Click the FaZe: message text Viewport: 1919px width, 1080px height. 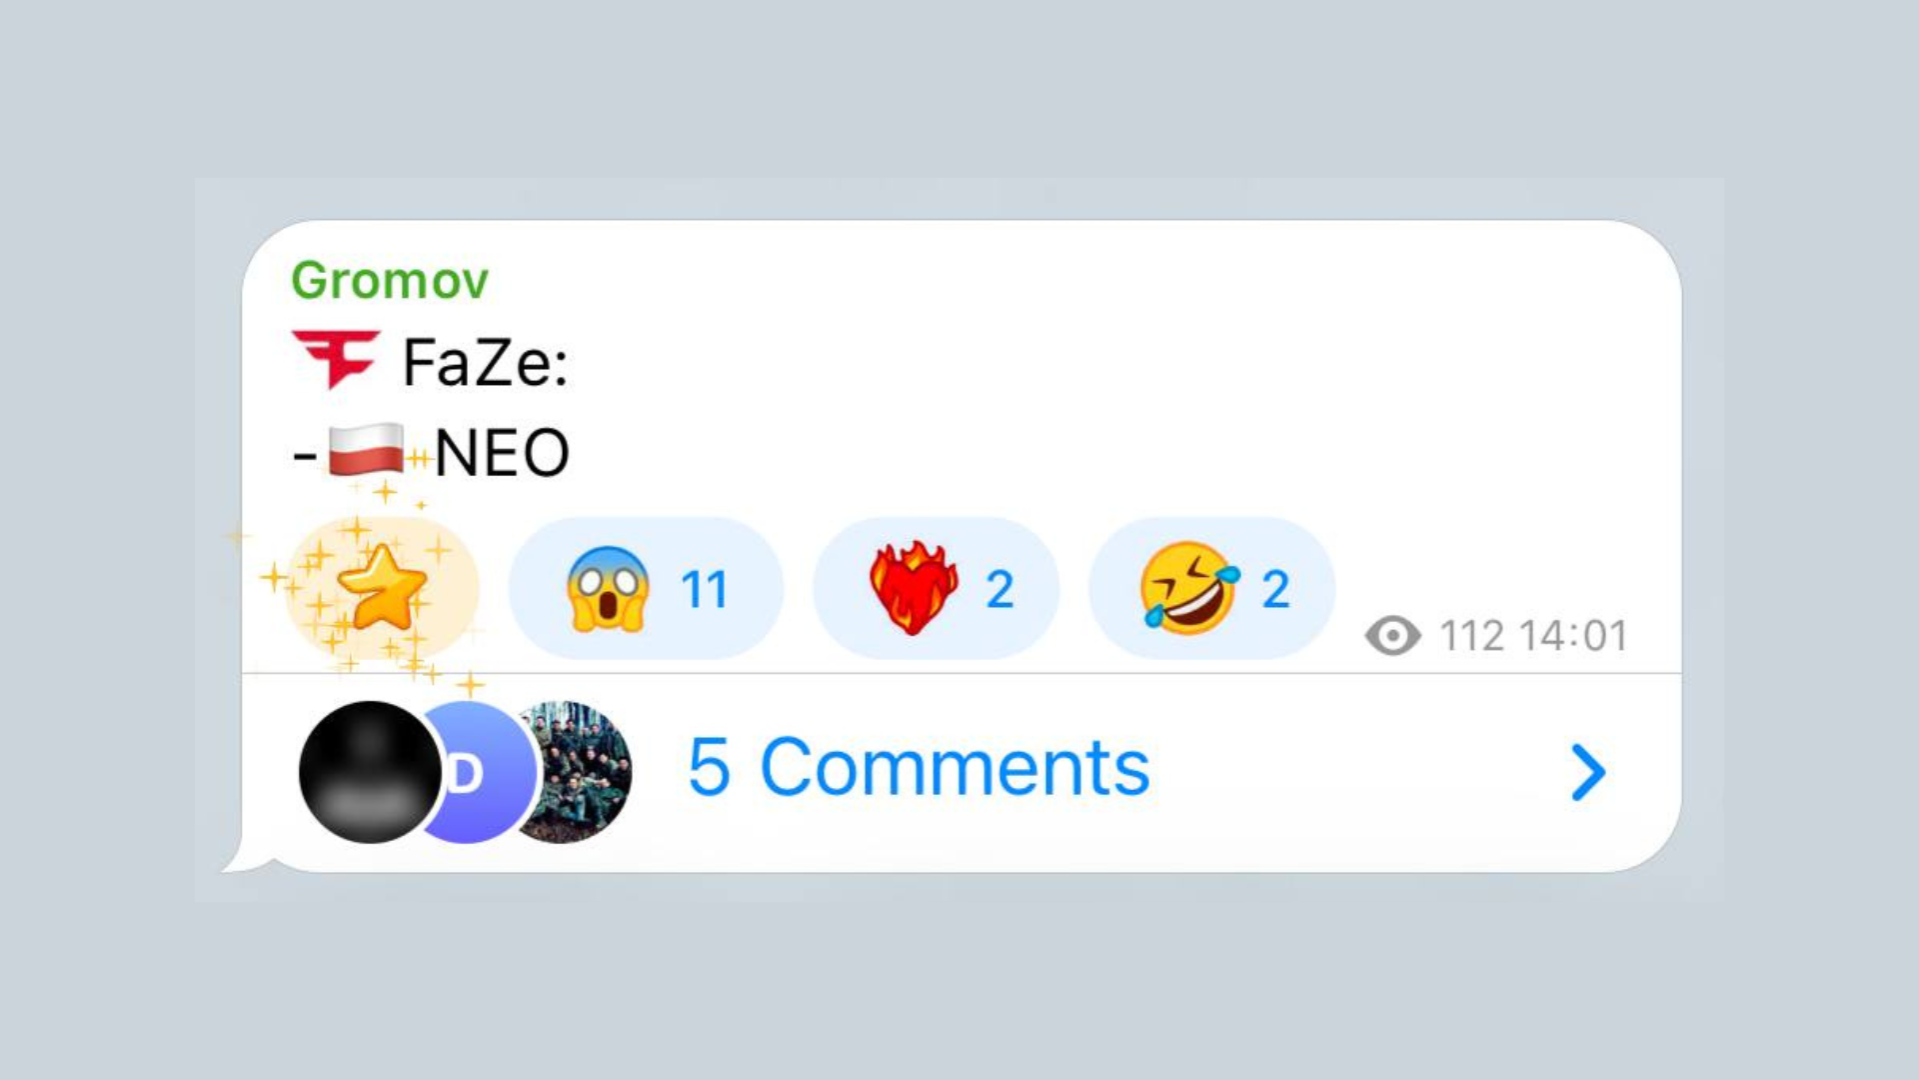pyautogui.click(x=485, y=362)
